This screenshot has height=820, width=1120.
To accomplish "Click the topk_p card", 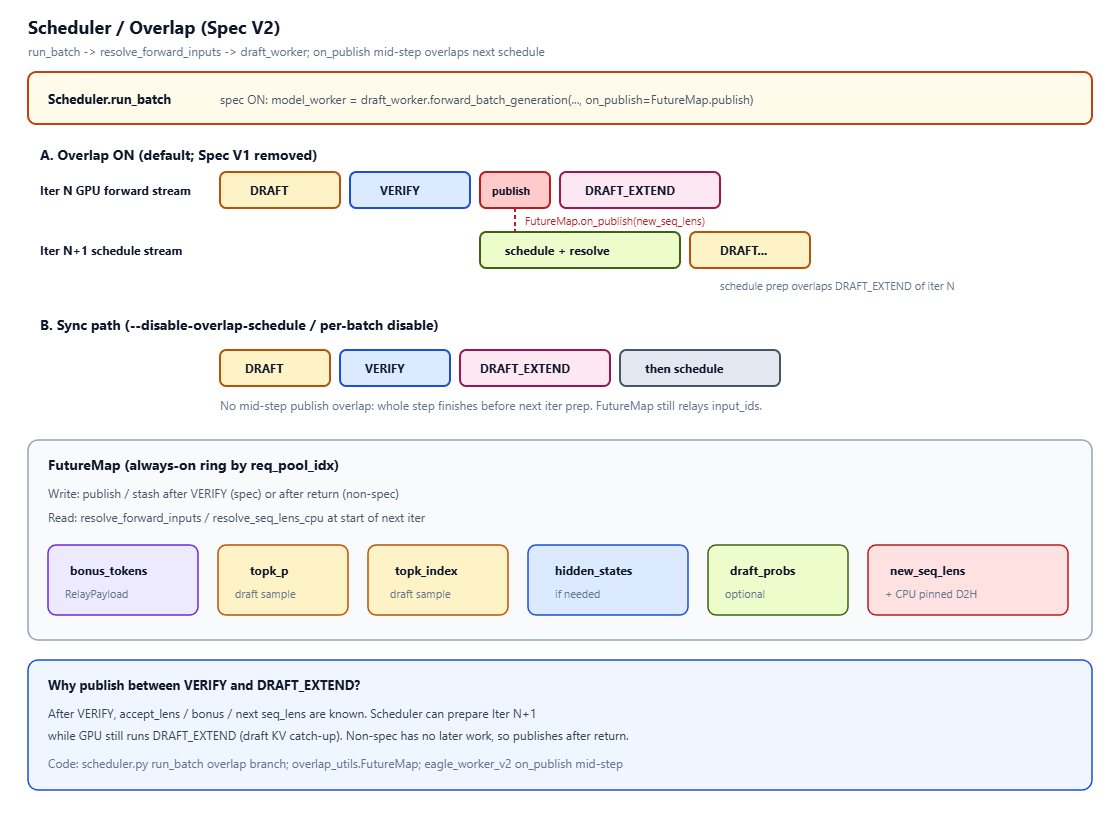I will pyautogui.click(x=283, y=580).
